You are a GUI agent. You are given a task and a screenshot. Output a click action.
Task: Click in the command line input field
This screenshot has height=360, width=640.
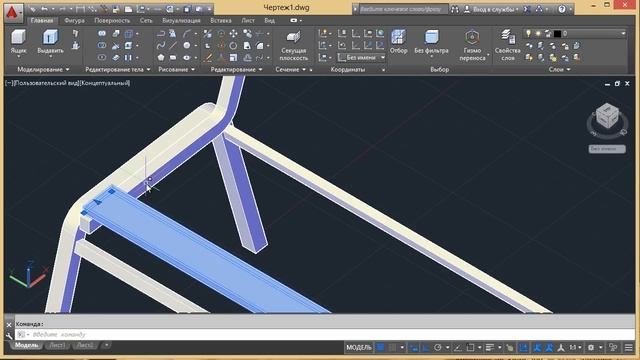click(324, 335)
